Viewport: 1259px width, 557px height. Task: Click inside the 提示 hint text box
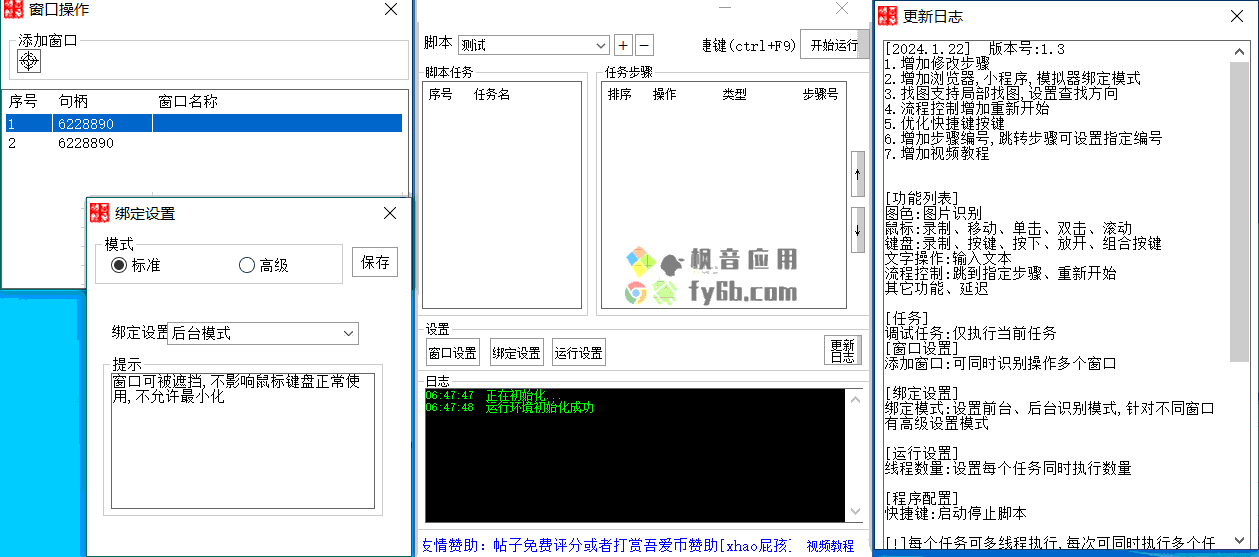click(x=242, y=441)
